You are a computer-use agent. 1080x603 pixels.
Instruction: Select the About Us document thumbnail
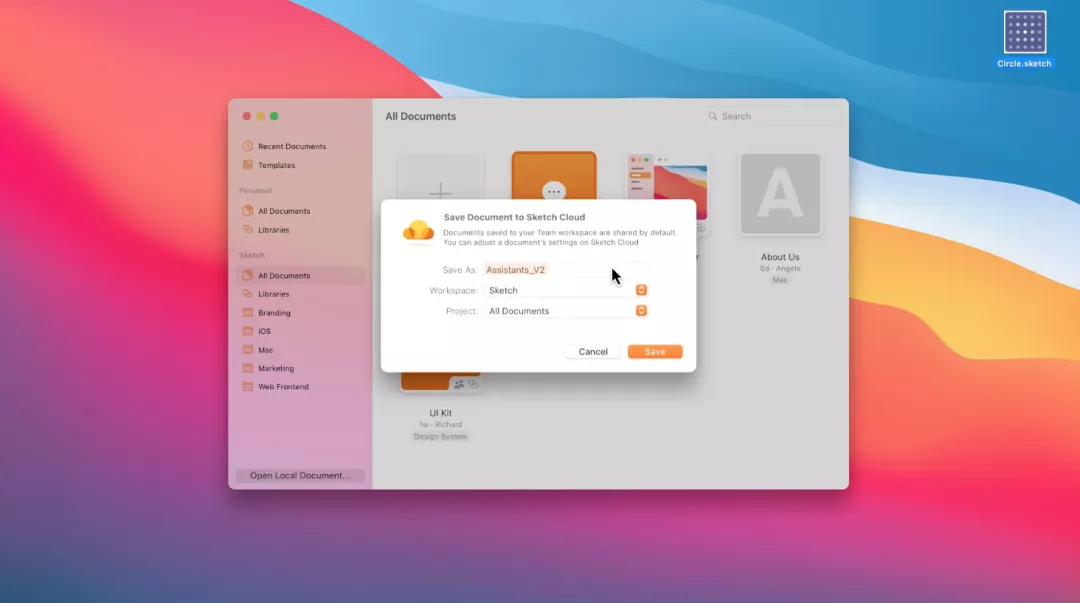[x=780, y=195]
